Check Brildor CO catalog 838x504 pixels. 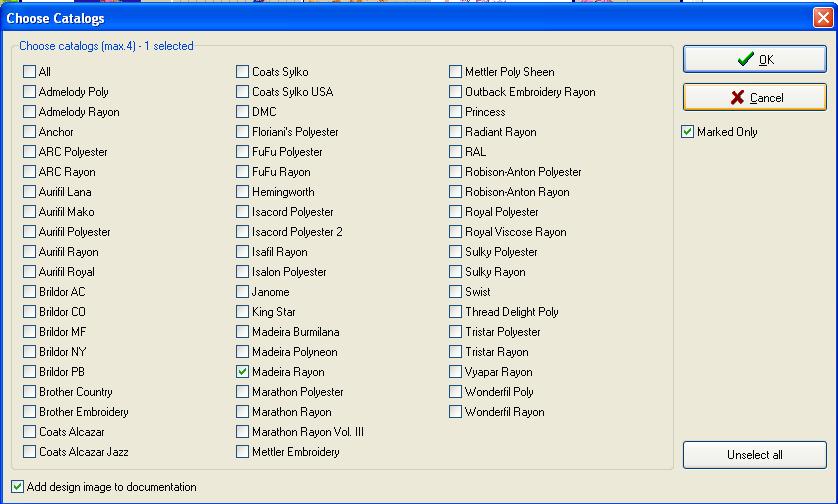[x=29, y=312]
